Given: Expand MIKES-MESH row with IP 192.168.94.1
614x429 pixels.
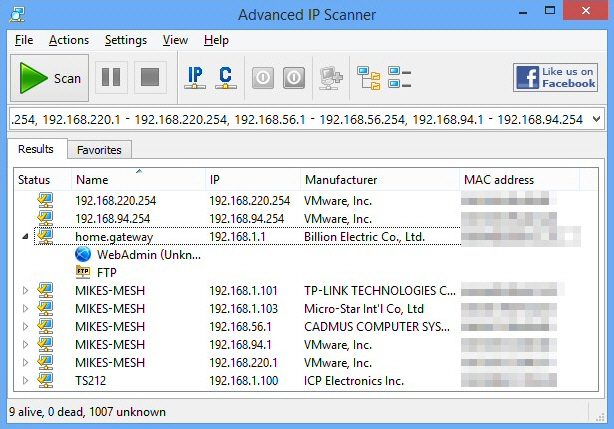Looking at the screenshot, I should [25, 344].
